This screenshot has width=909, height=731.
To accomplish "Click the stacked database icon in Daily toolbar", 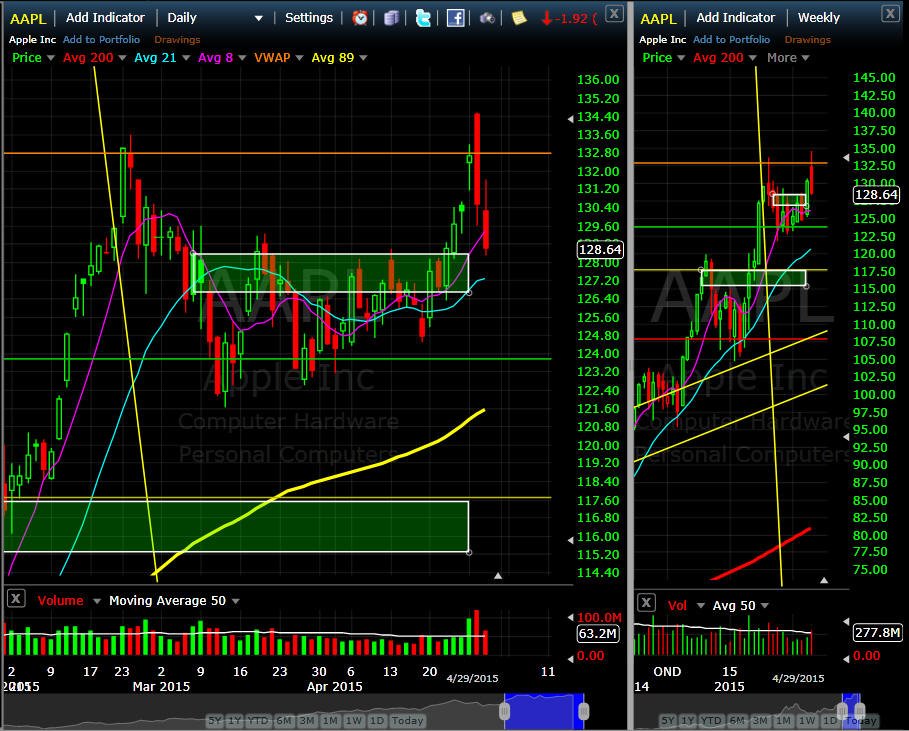I will coord(392,18).
